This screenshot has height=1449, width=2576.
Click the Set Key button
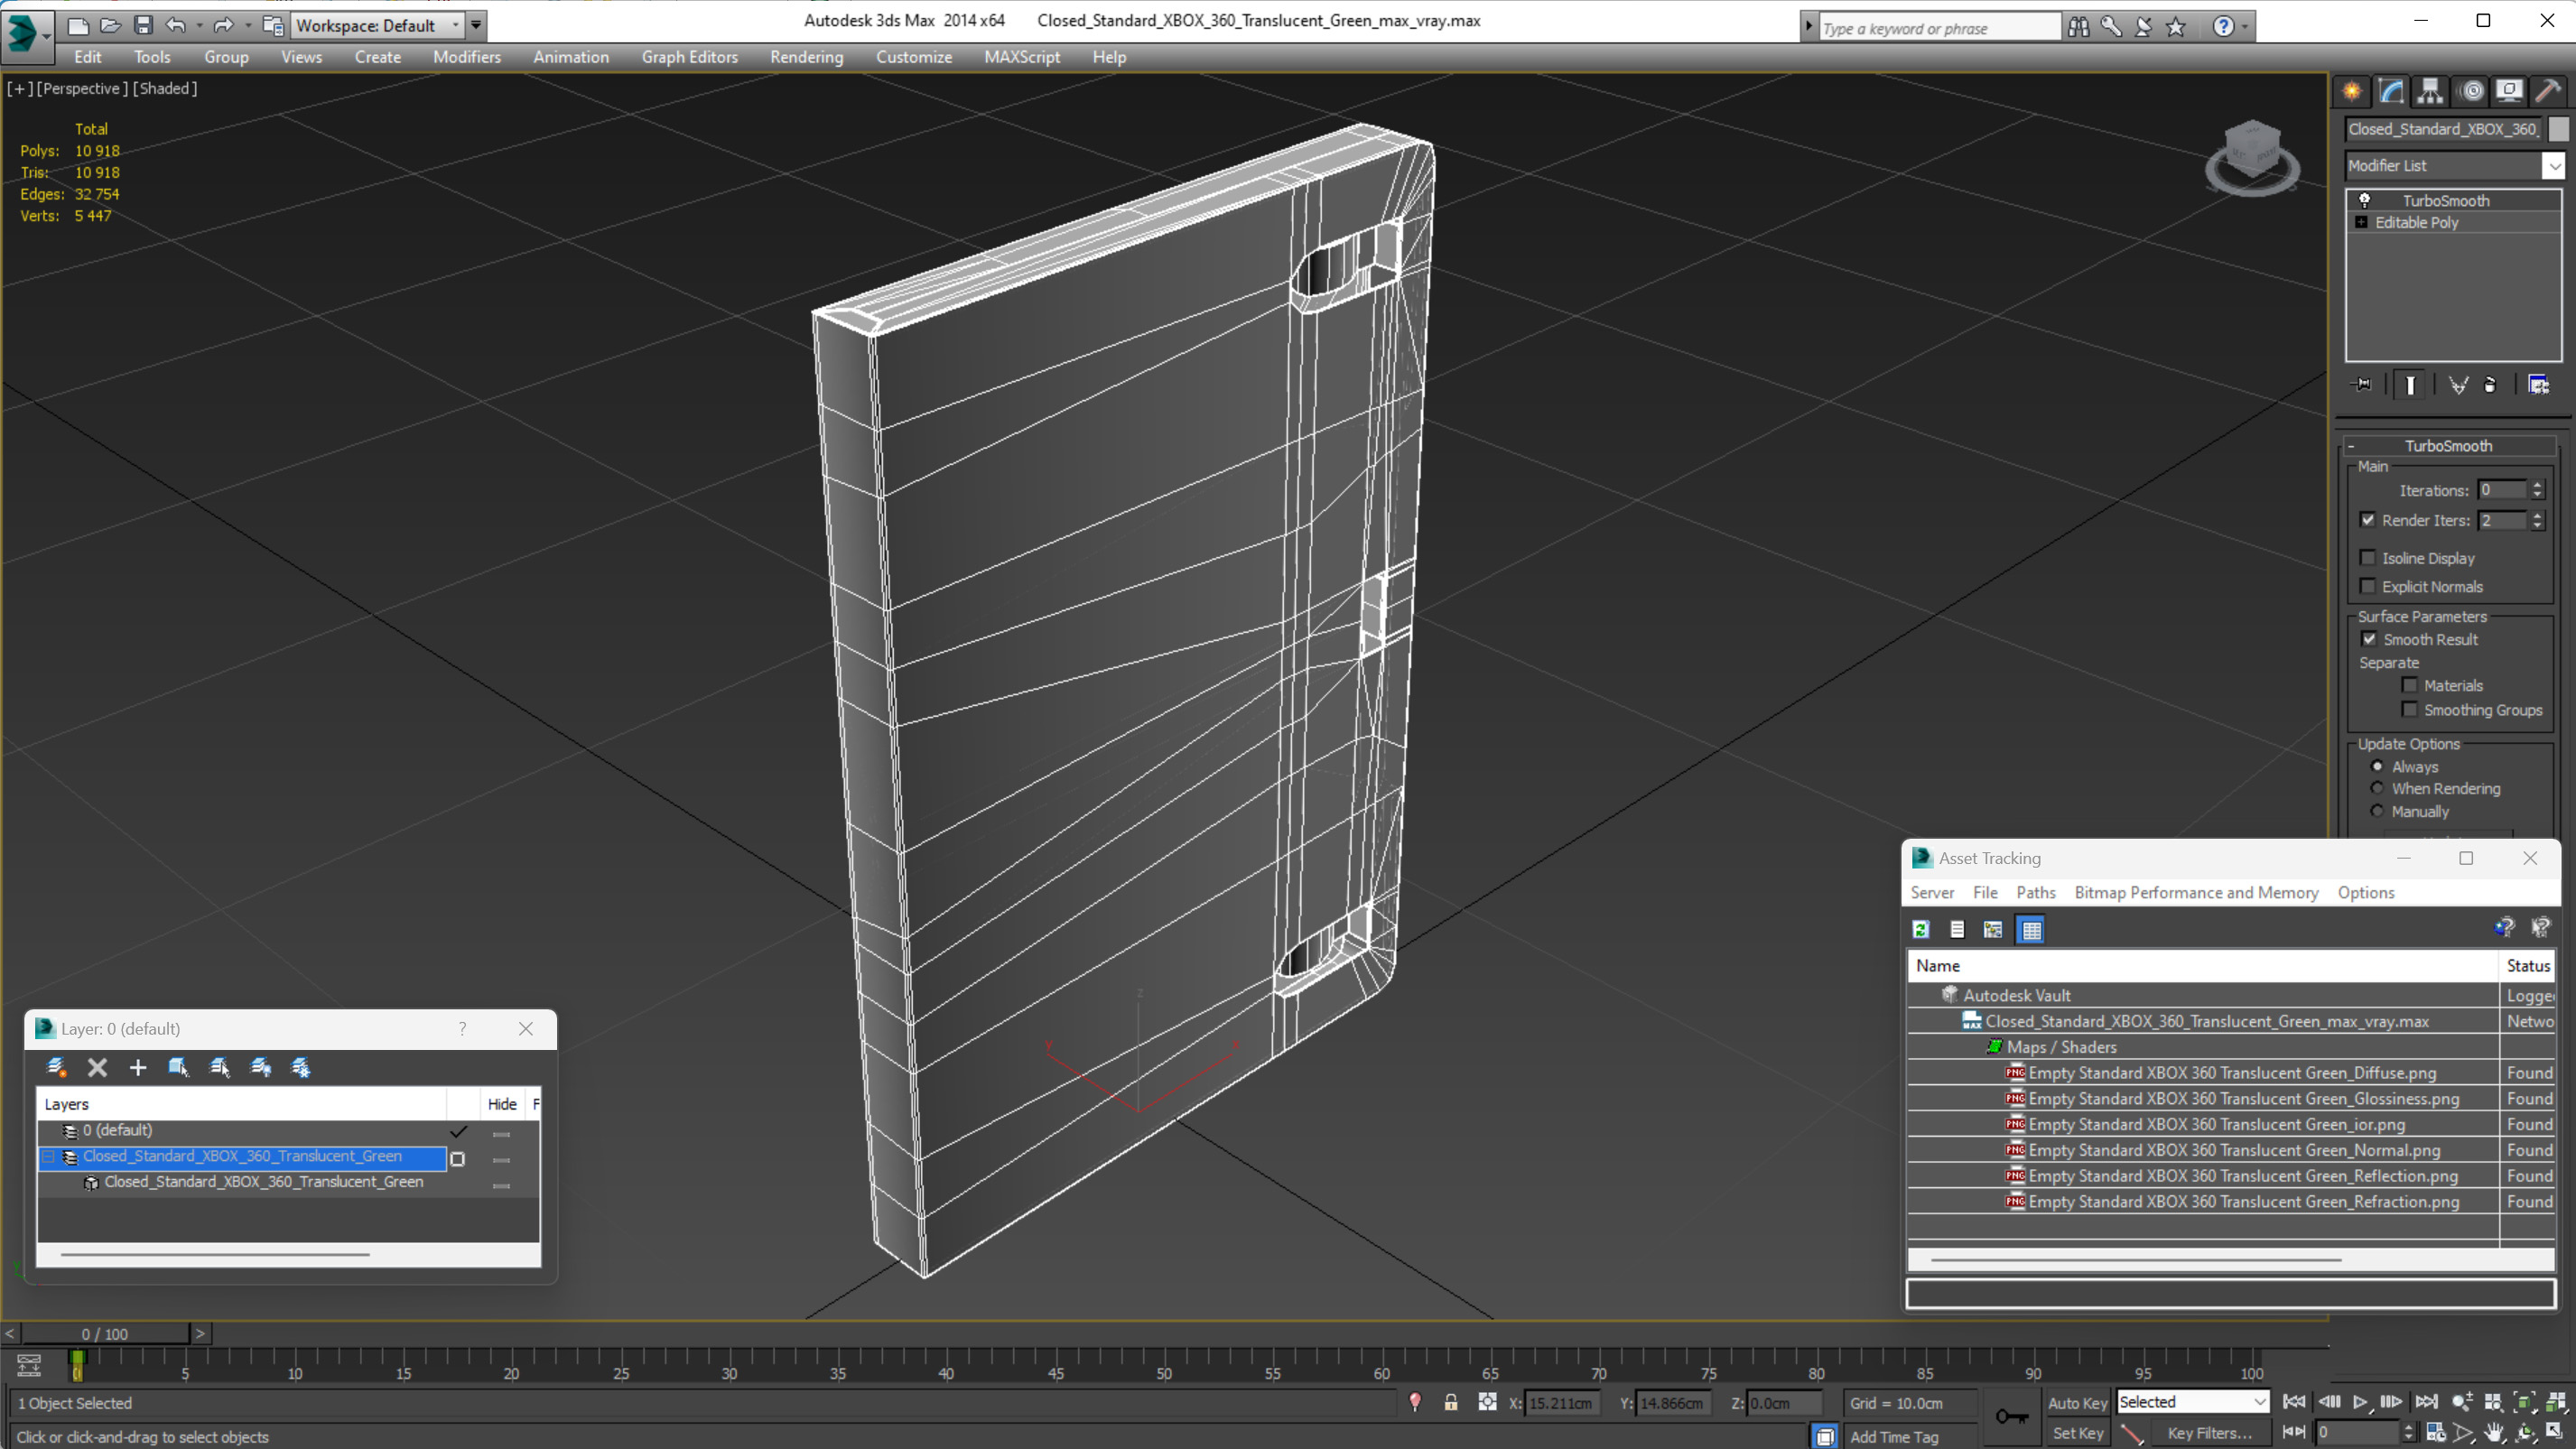2077,1432
